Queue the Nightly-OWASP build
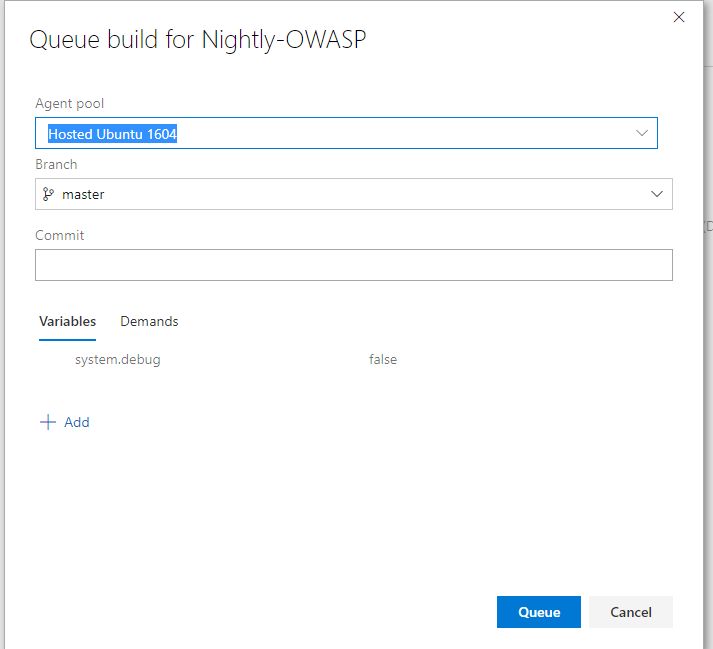Image resolution: width=713 pixels, height=649 pixels. [x=539, y=612]
